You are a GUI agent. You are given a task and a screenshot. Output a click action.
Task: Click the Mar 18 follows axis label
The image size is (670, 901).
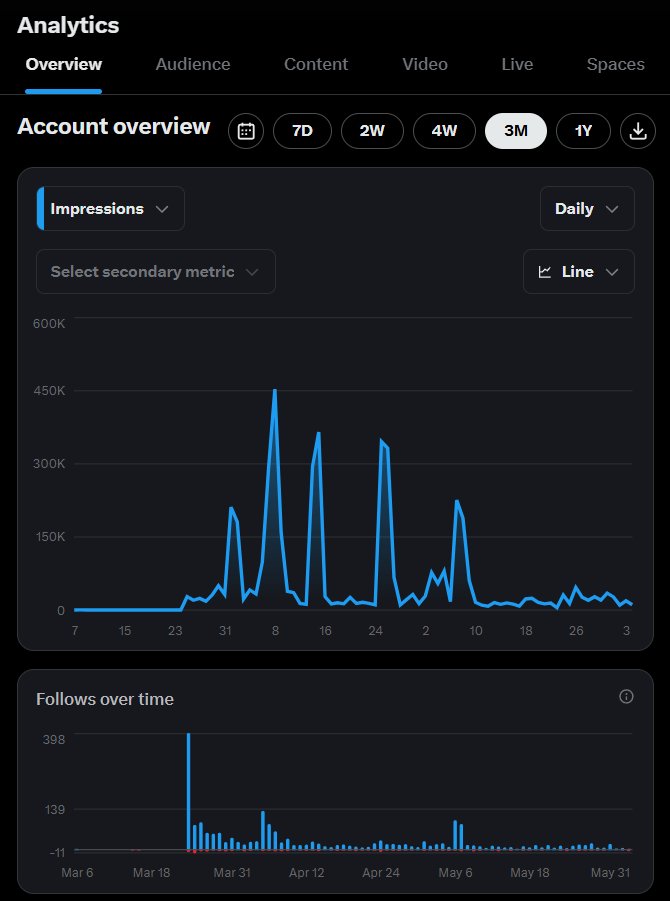152,872
